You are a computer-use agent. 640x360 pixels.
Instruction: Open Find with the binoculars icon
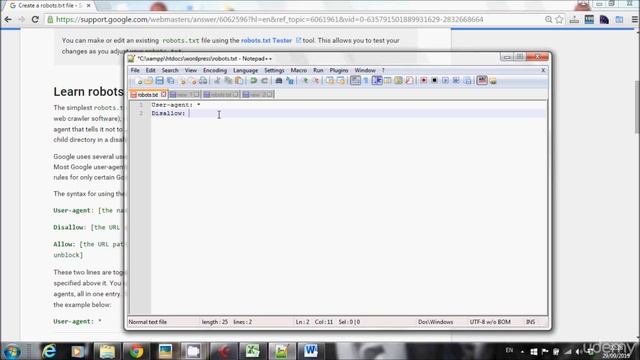(279, 81)
